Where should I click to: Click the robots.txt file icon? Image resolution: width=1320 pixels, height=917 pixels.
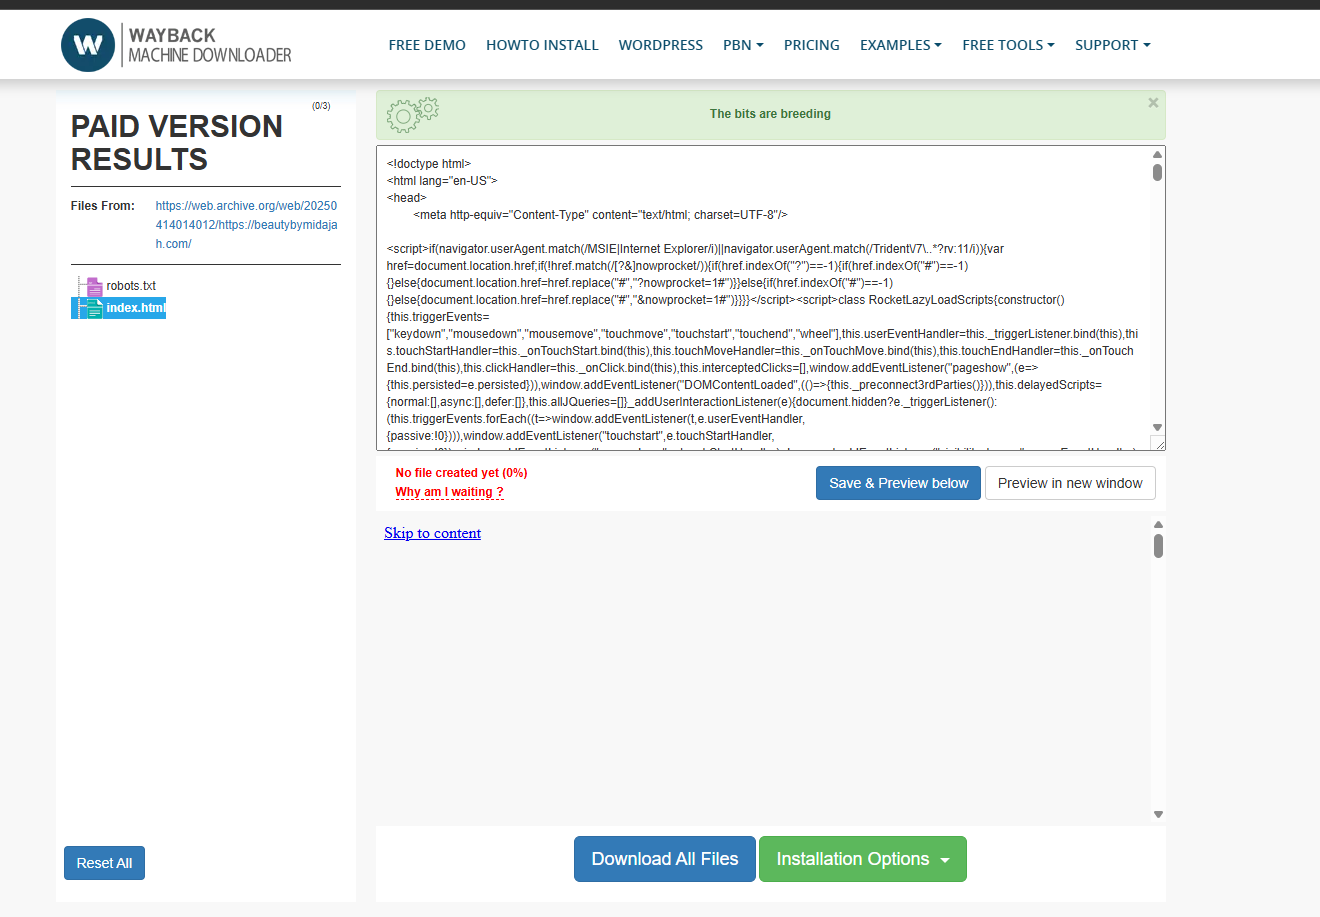[x=94, y=286]
